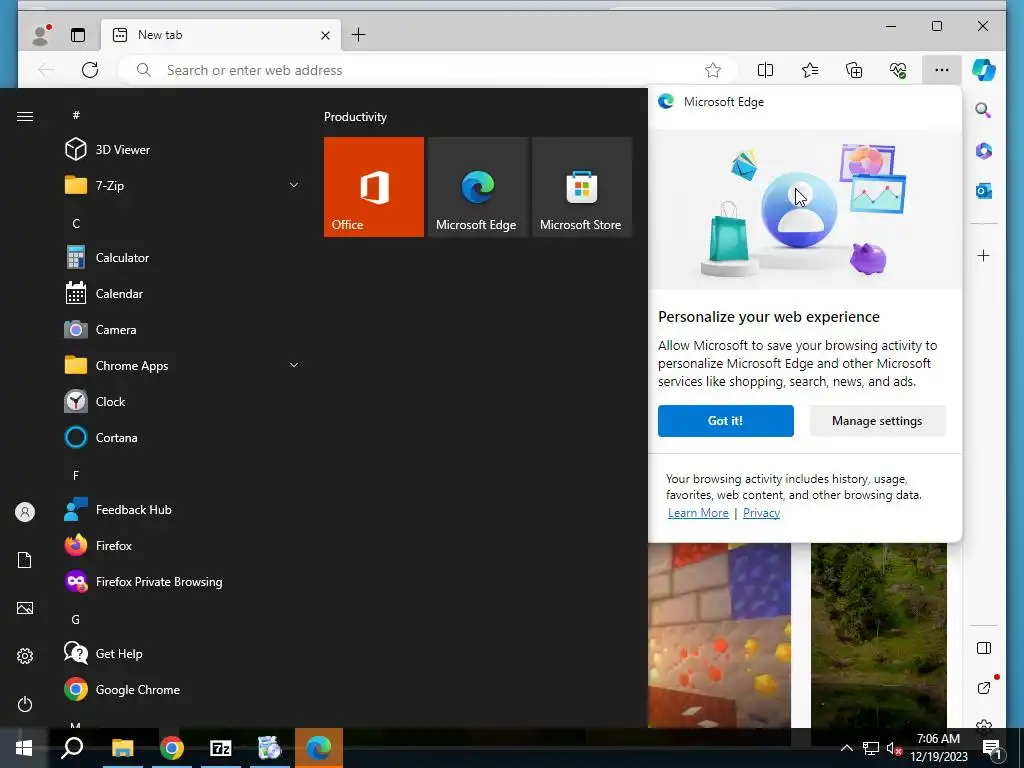This screenshot has height=768, width=1024.
Task: Open Documents from the Start sidebar
Action: (x=25, y=560)
